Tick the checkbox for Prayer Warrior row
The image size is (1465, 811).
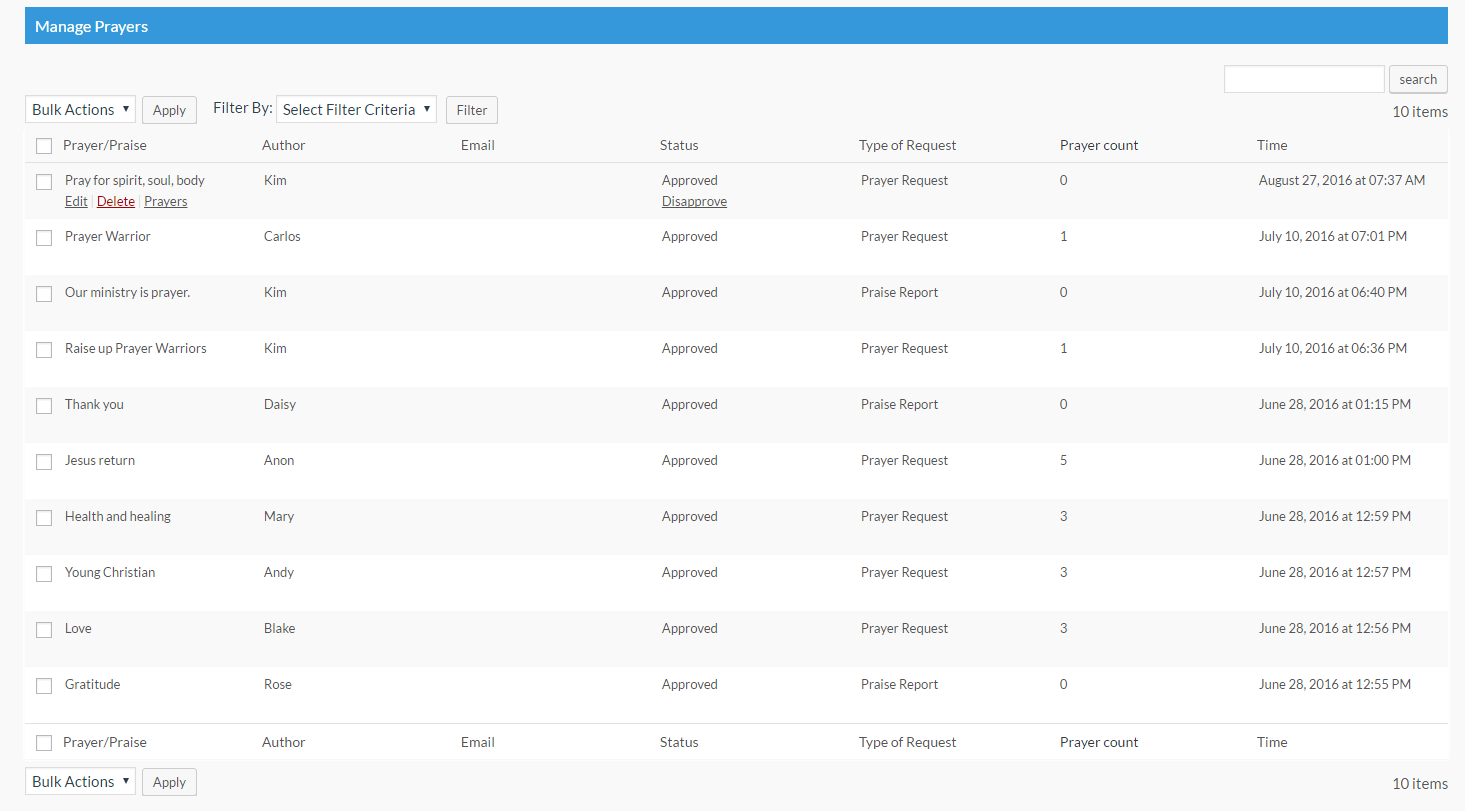coord(44,238)
